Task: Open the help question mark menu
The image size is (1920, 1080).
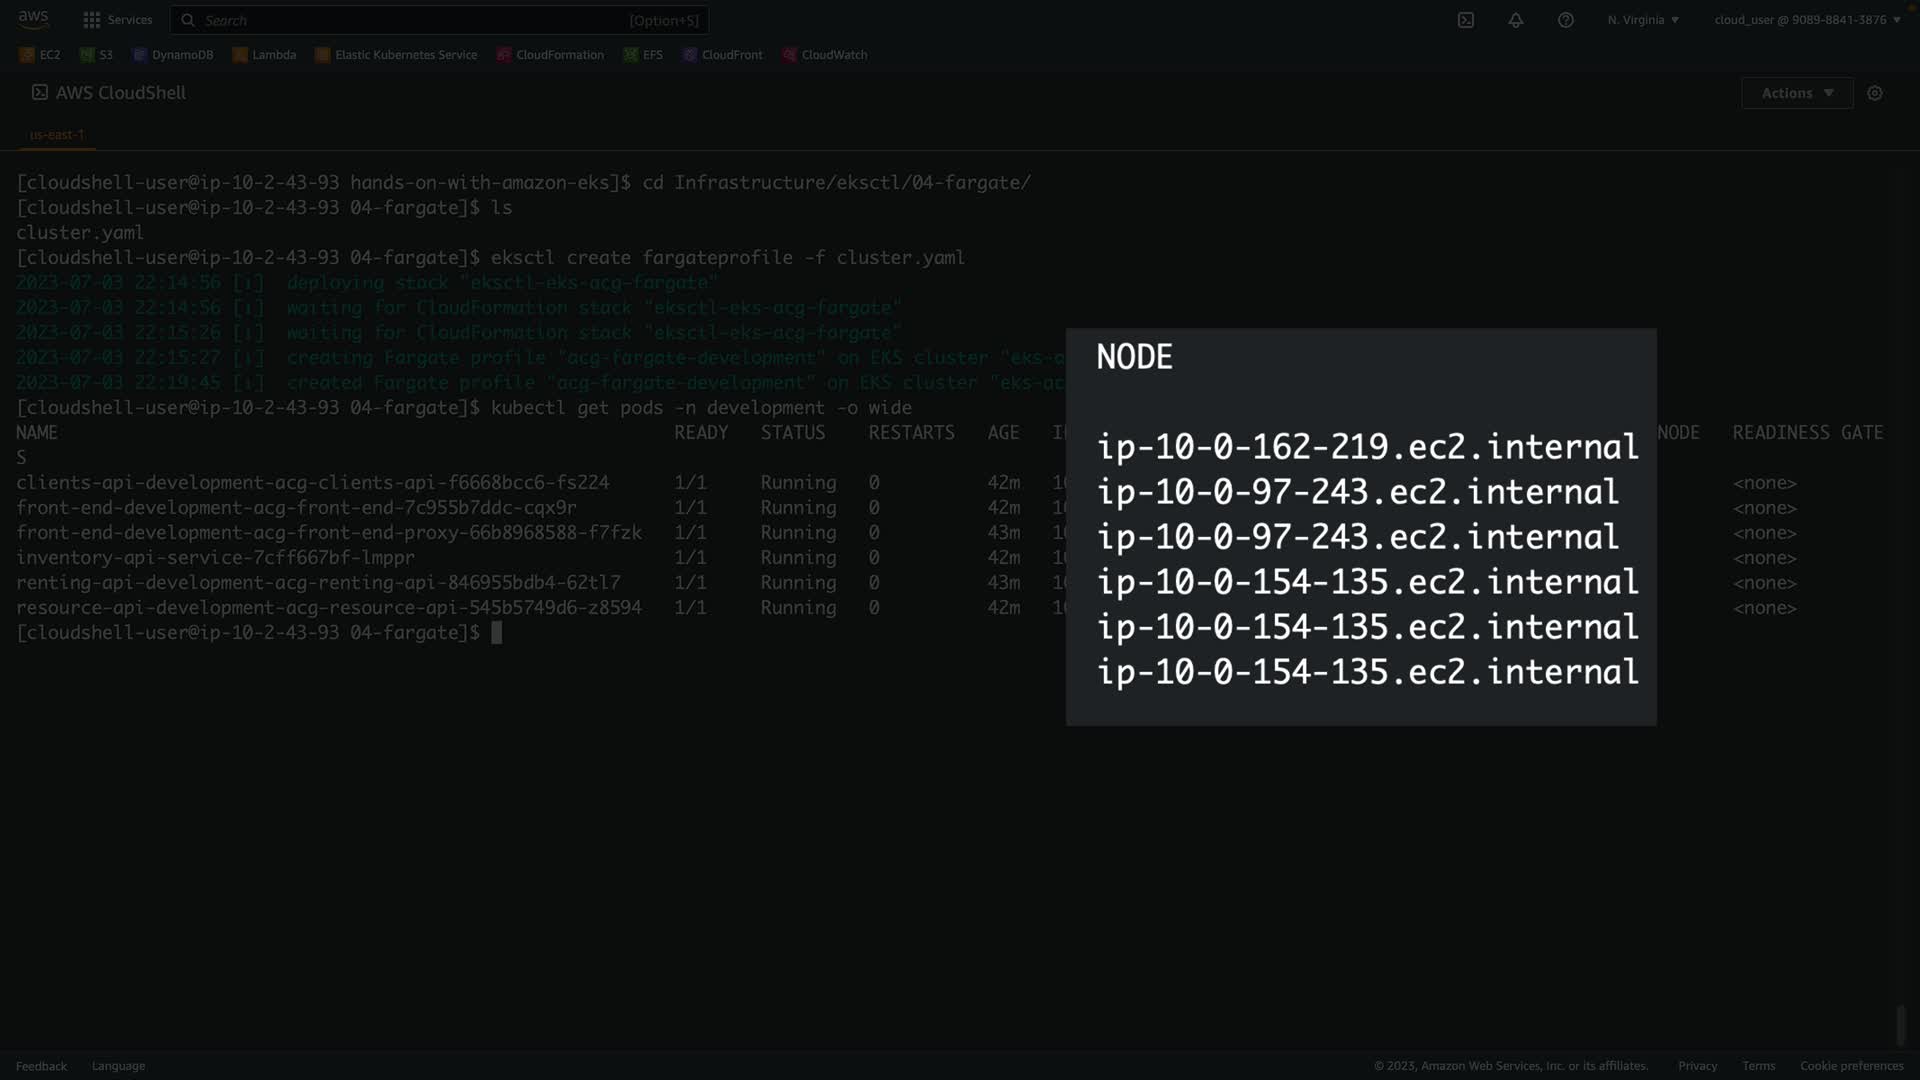Action: click(x=1565, y=20)
